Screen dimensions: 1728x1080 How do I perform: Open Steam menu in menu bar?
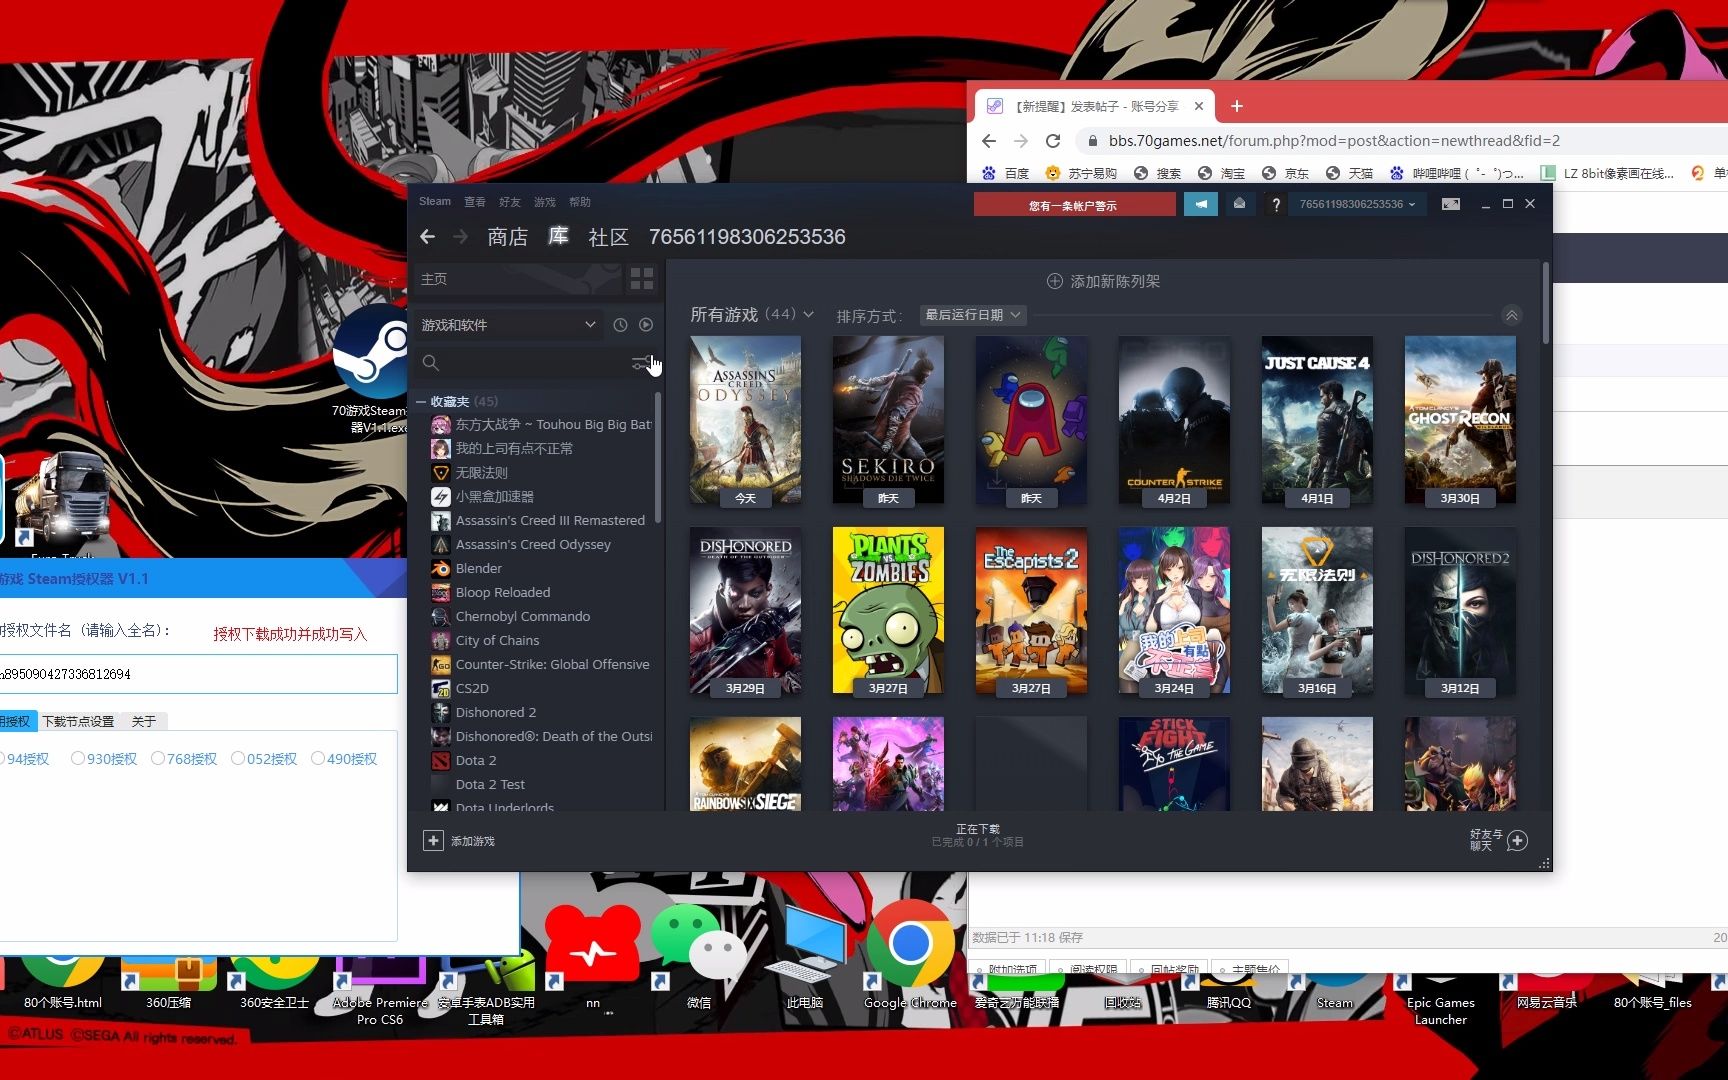(x=435, y=201)
